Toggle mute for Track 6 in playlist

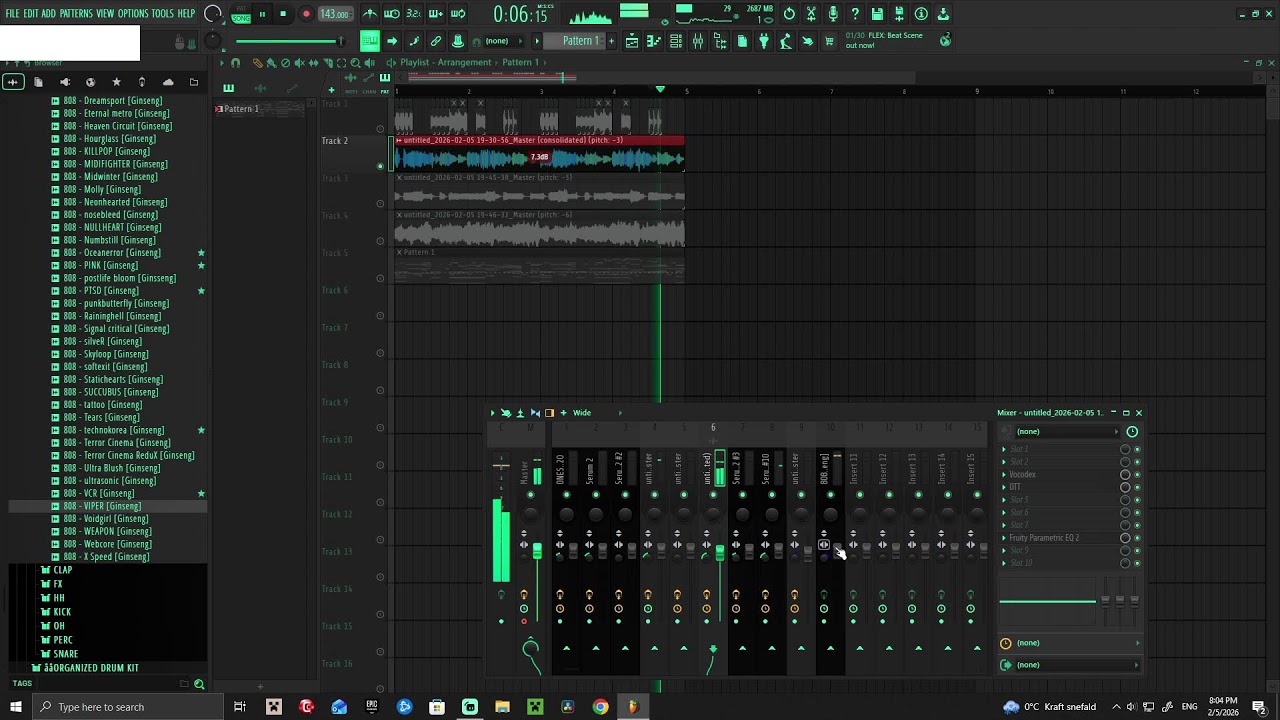[x=380, y=316]
